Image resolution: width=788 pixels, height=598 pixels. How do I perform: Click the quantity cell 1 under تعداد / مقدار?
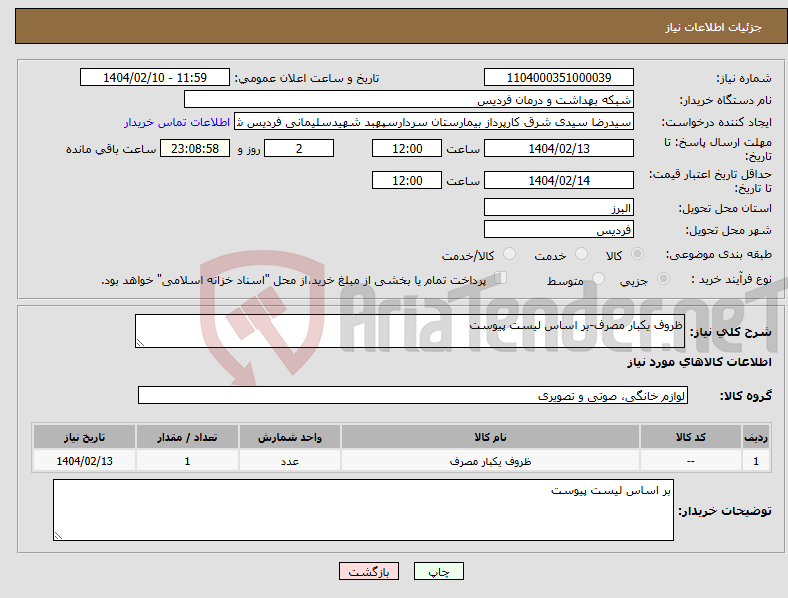[187, 461]
